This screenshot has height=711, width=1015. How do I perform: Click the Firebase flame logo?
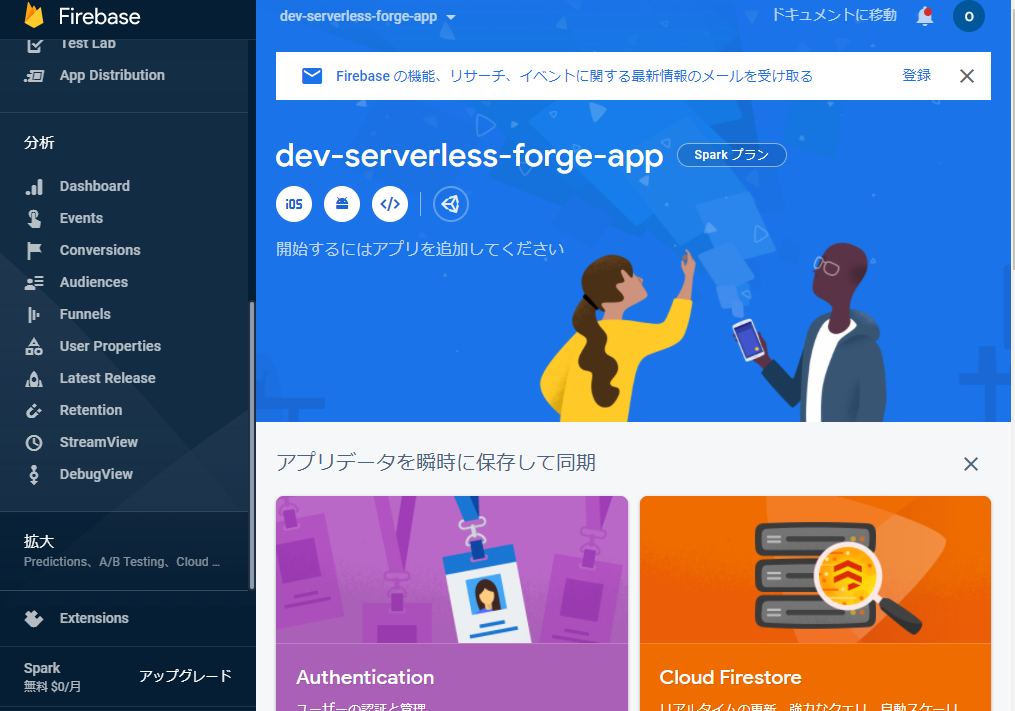pos(34,16)
